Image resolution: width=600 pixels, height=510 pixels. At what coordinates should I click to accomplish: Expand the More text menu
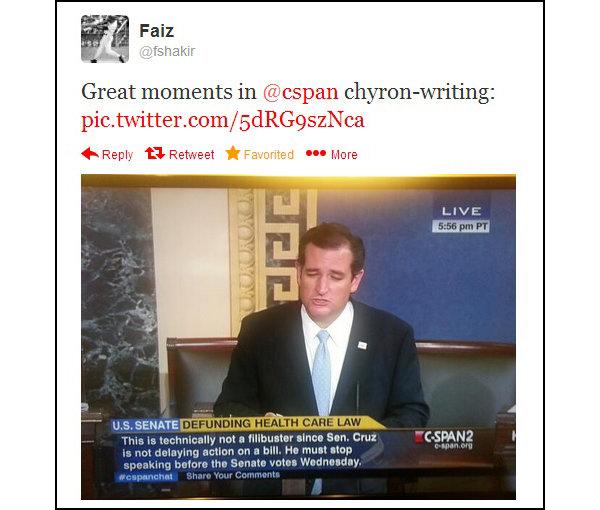[x=344, y=155]
